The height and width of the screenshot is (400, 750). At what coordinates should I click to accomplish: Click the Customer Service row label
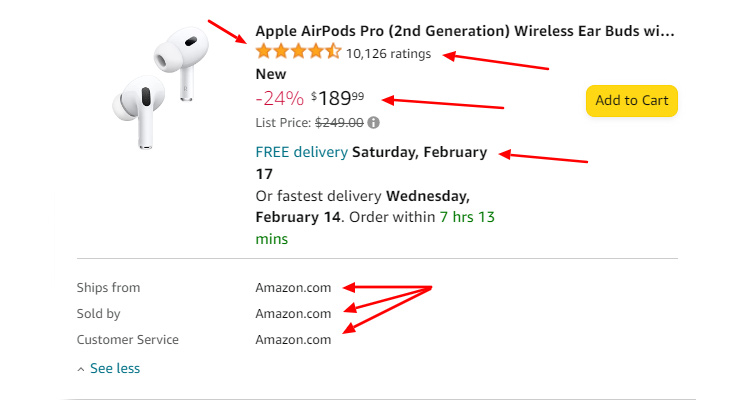[128, 340]
